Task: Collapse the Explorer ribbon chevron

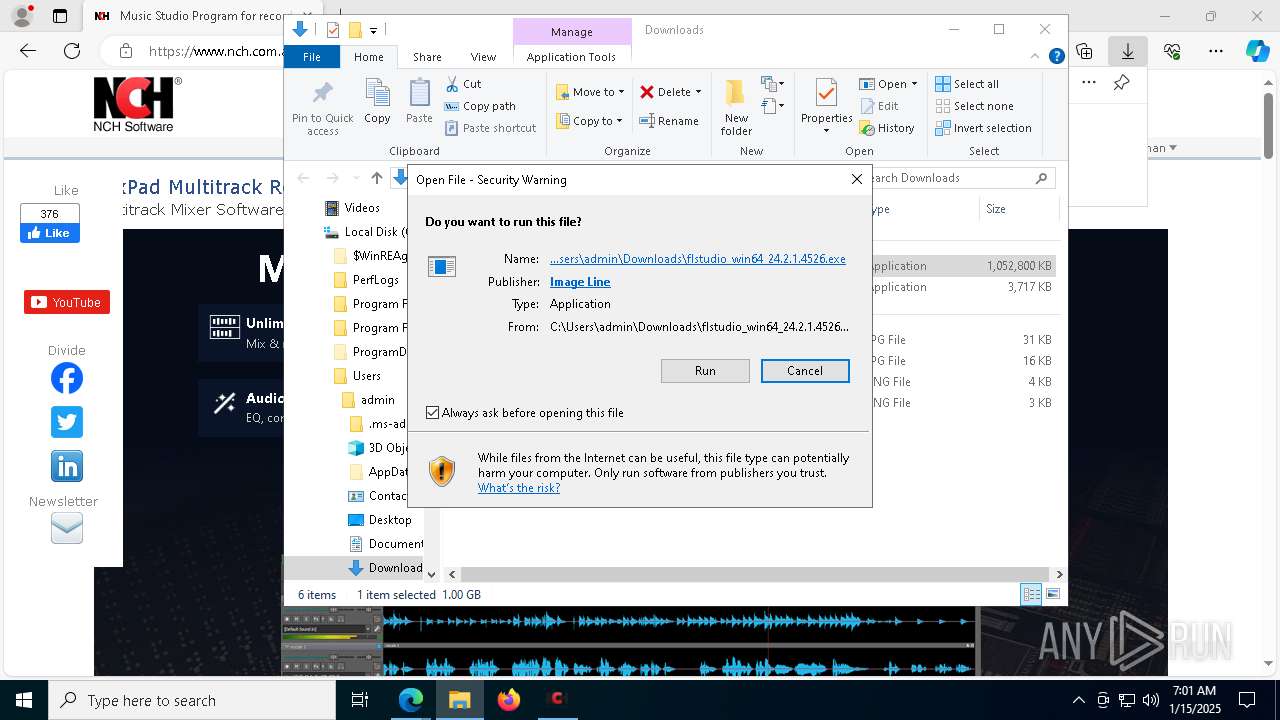Action: tap(1036, 56)
